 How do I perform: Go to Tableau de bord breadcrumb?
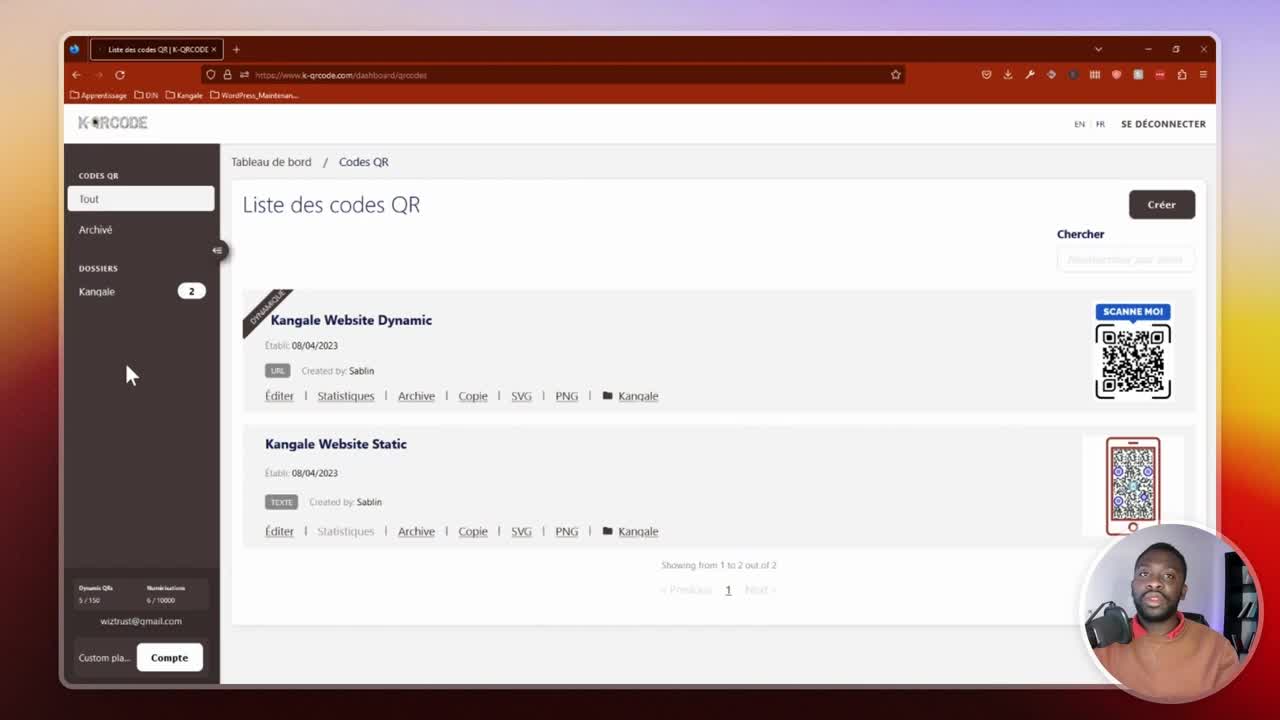click(271, 162)
